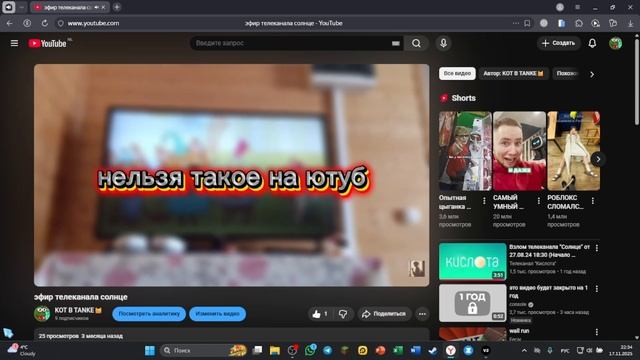Go to YouTube home via logo
The height and width of the screenshot is (360, 640).
coord(48,43)
